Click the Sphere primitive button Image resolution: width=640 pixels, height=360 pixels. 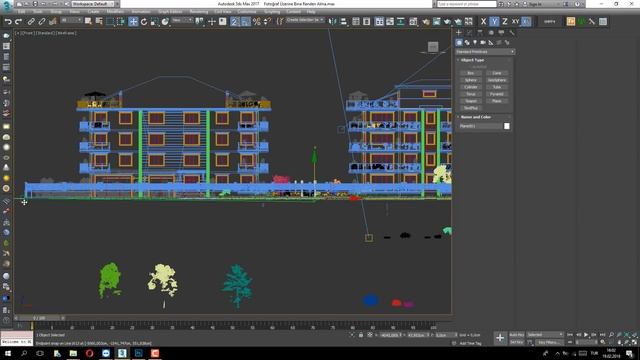tap(471, 80)
